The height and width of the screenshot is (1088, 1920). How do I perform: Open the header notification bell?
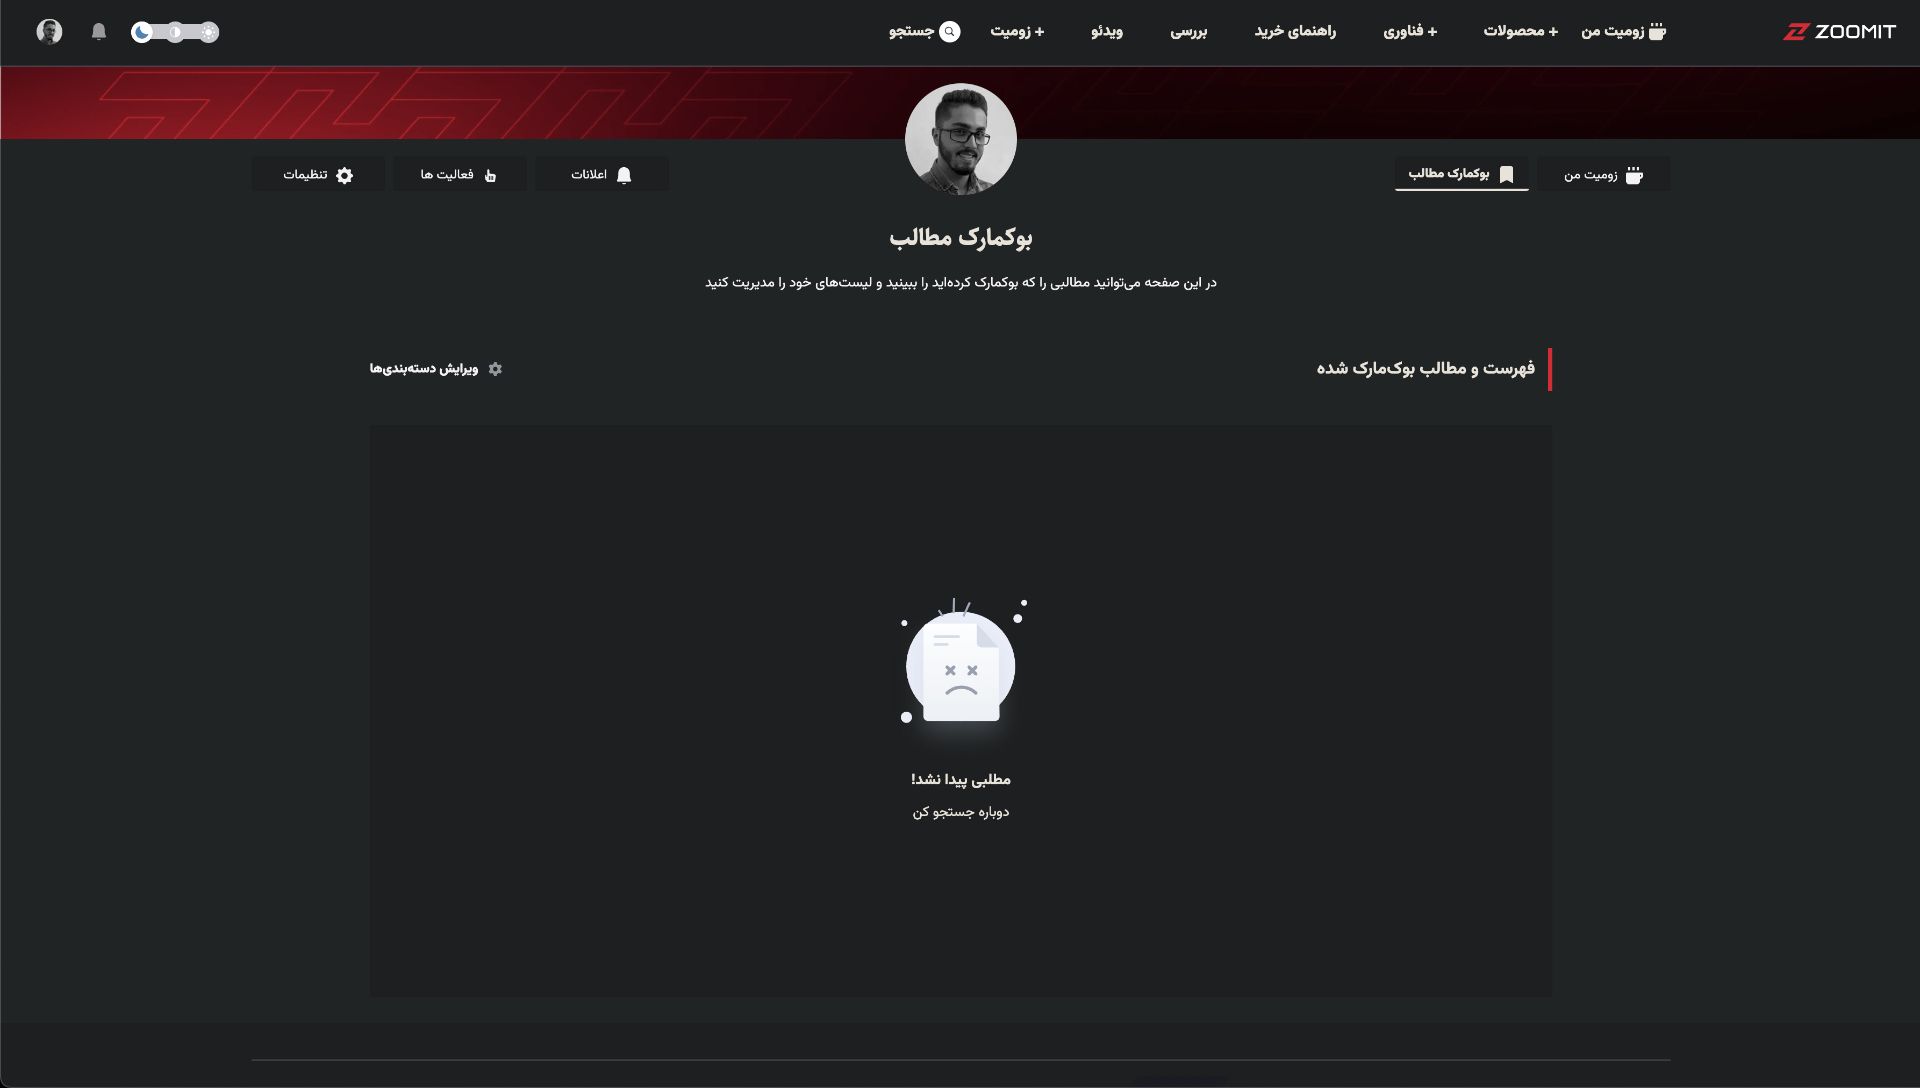[x=99, y=32]
